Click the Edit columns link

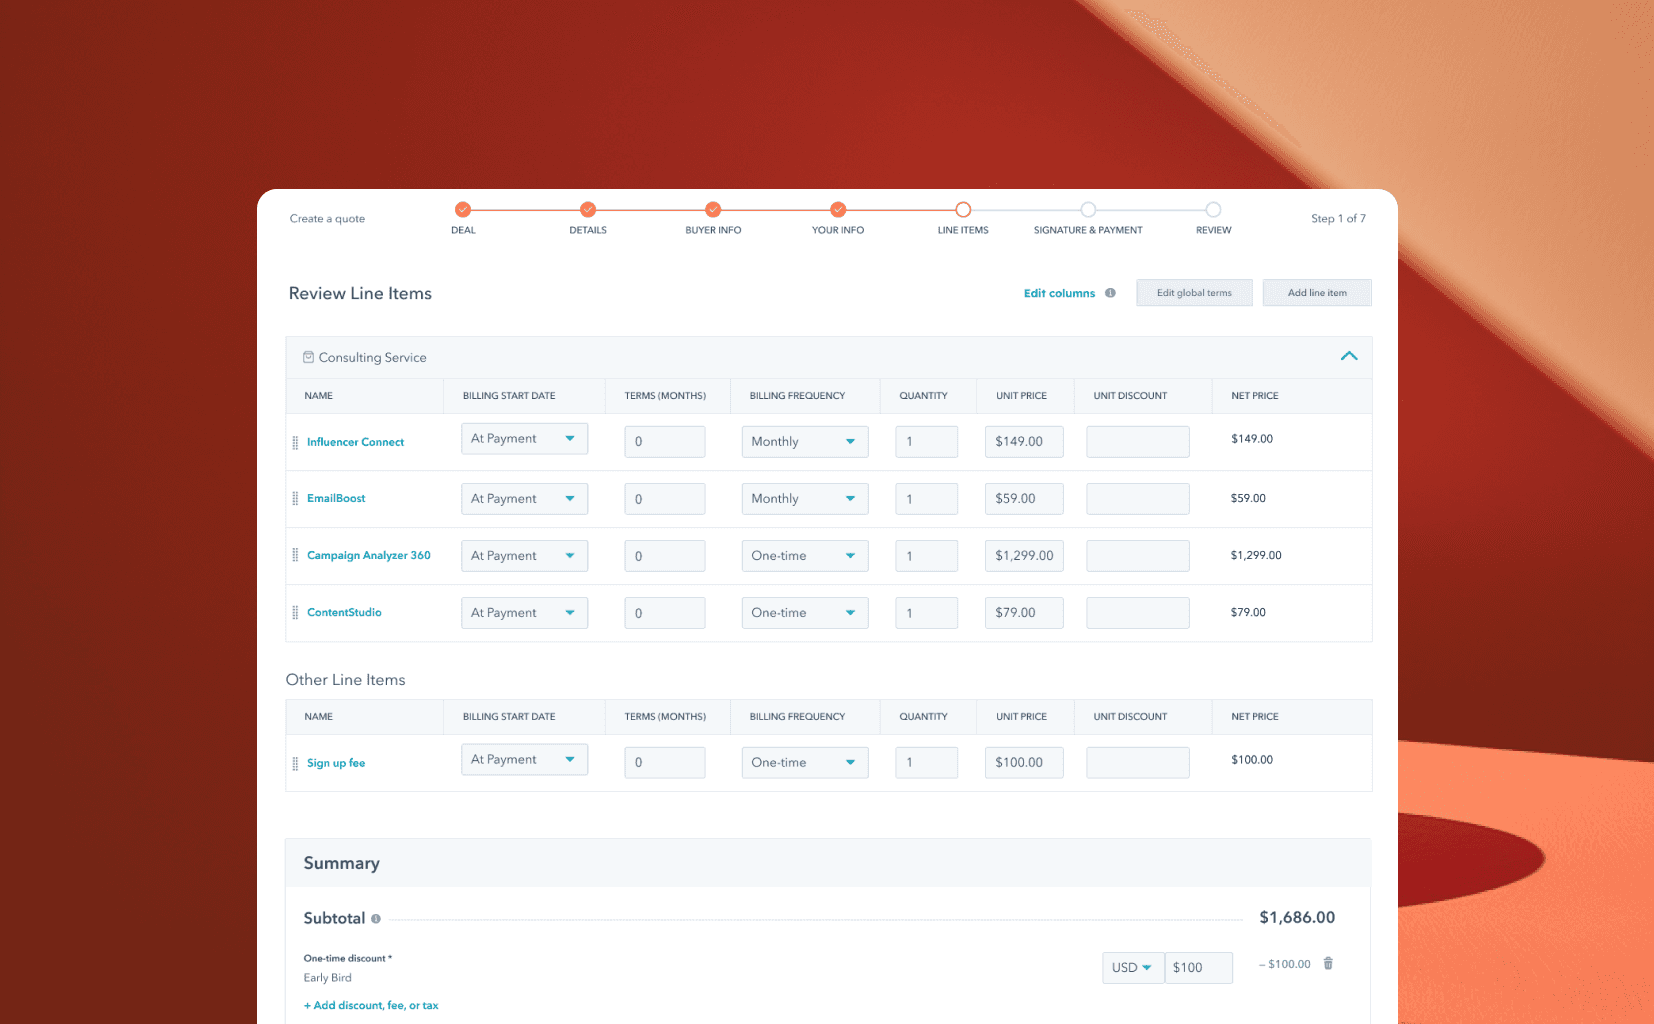tap(1059, 293)
